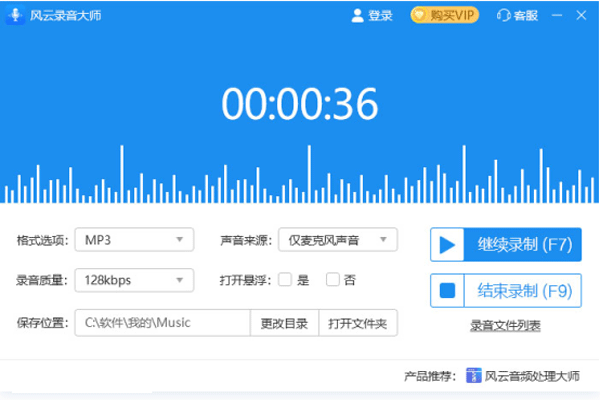Click the user profile icon beside 登录
Screen dimensions: 600x400
[357, 15]
